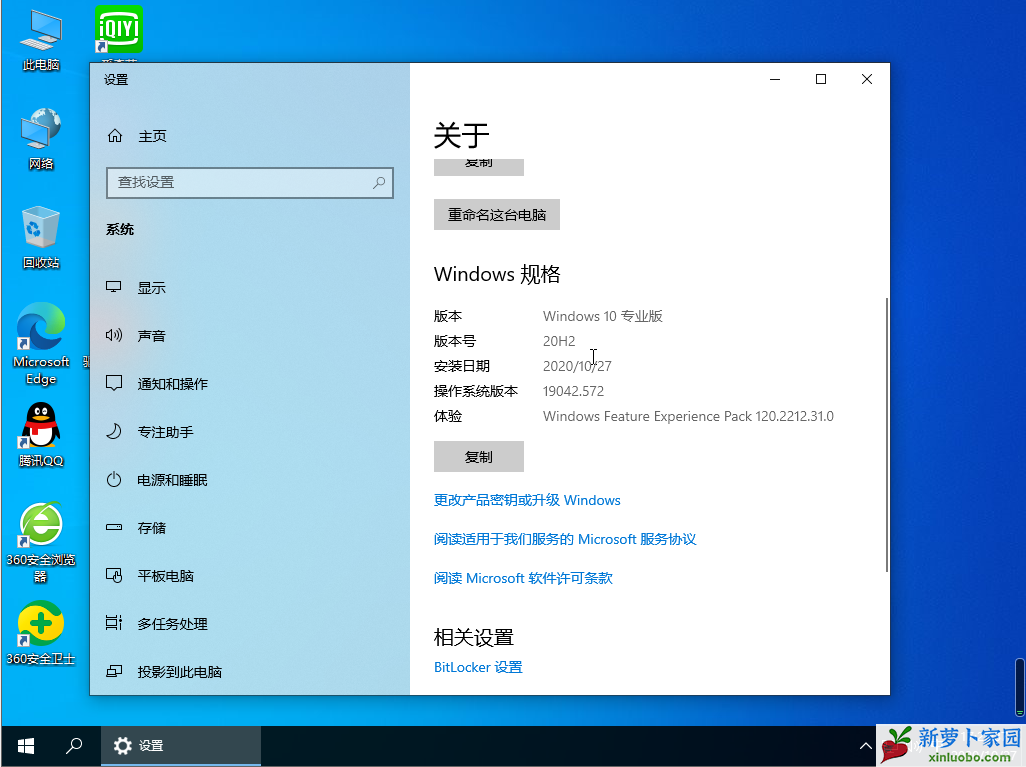Maximize the 设置 window
The height and width of the screenshot is (767, 1026).
pyautogui.click(x=821, y=79)
